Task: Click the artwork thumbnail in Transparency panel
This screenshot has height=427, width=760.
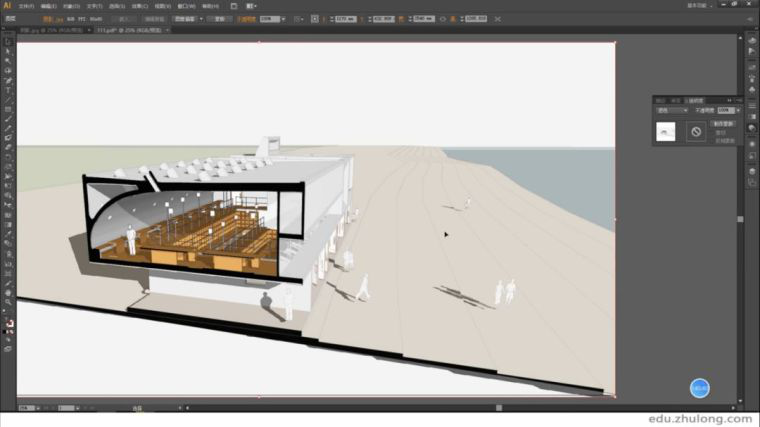Action: tap(666, 131)
